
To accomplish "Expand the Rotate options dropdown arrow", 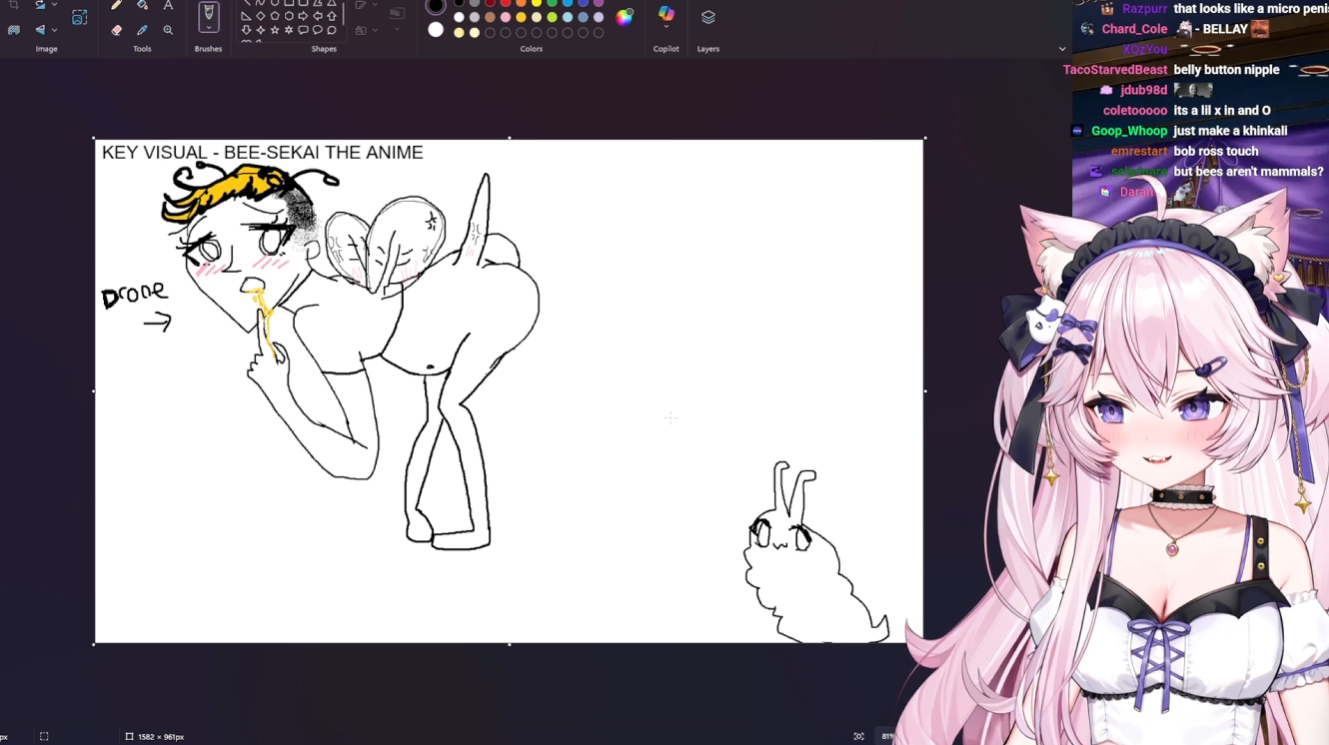I will [x=54, y=5].
